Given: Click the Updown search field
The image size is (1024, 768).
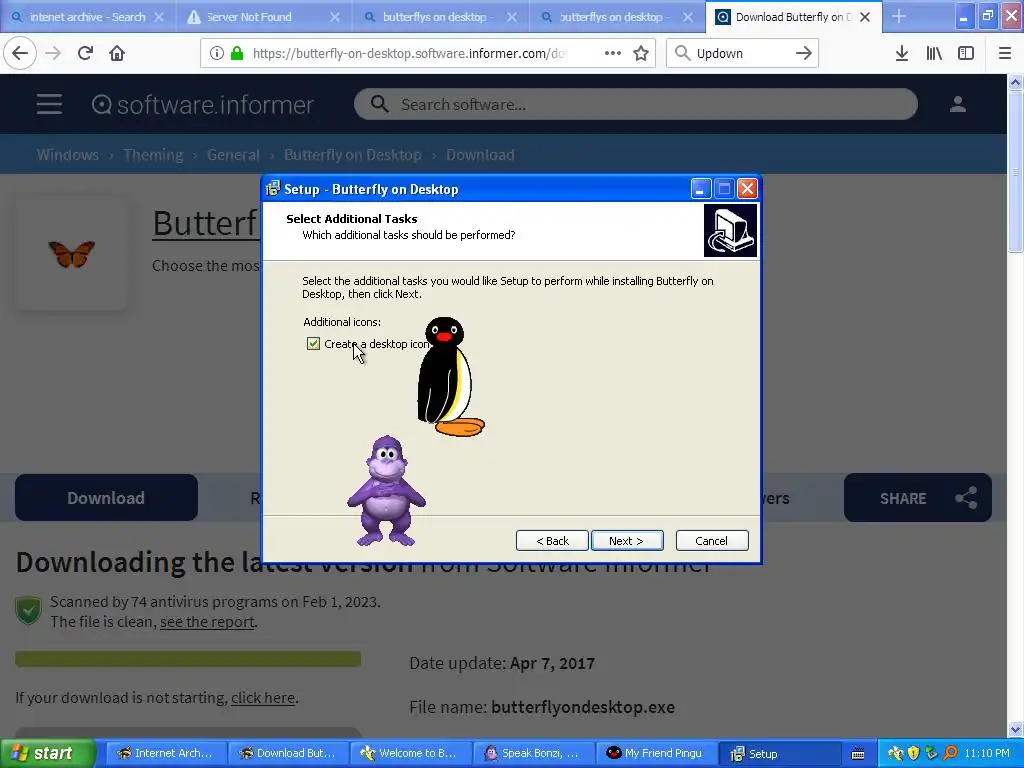Looking at the screenshot, I should click(x=743, y=53).
